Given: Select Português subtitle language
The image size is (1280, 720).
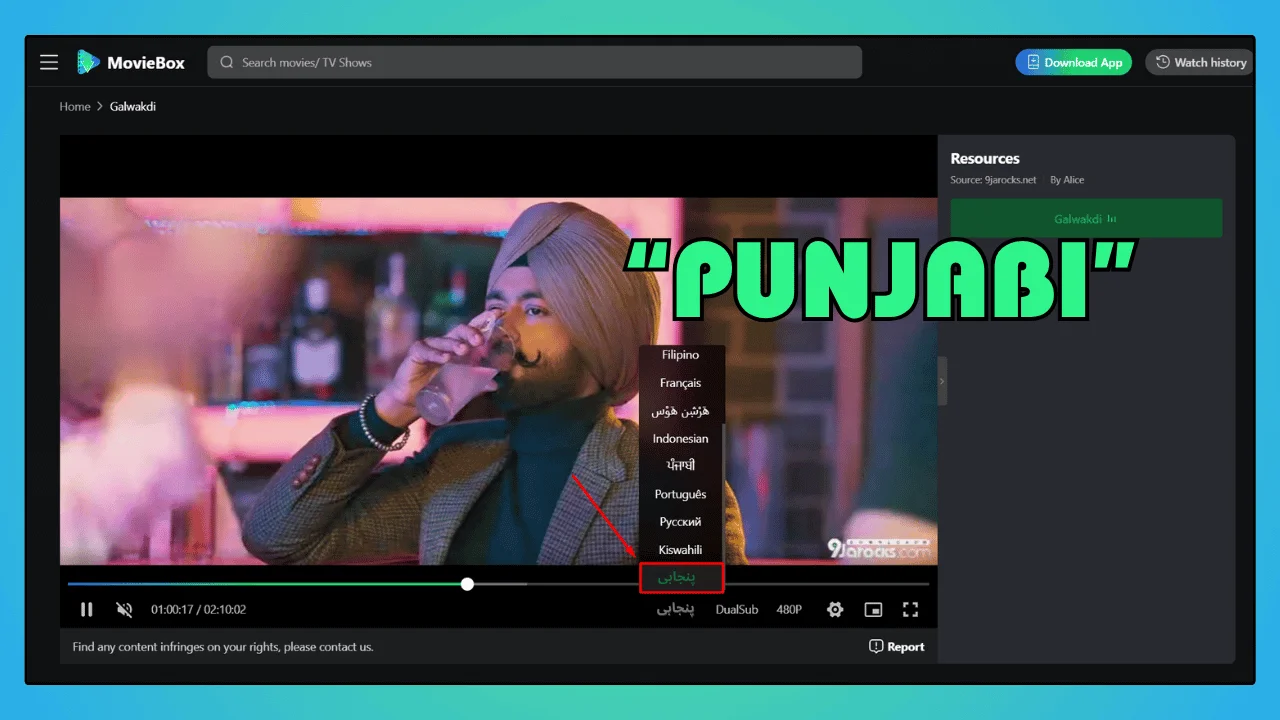Looking at the screenshot, I should [680, 494].
